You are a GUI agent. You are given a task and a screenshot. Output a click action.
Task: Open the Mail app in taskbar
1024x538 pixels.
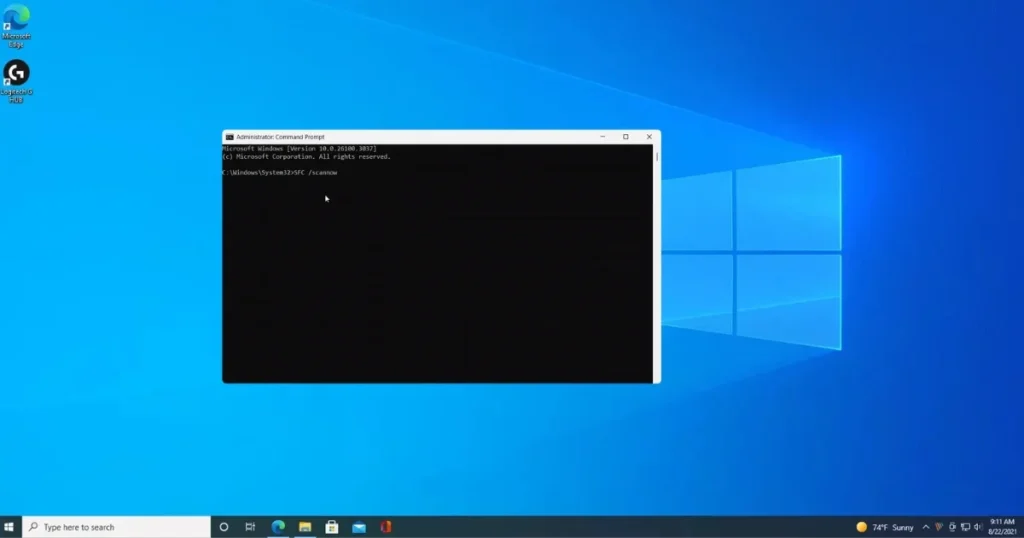coord(358,527)
